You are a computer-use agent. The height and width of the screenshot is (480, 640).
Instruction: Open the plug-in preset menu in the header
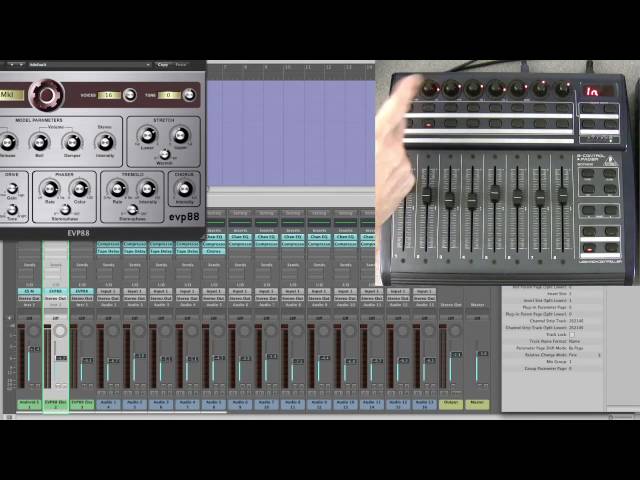(89, 65)
